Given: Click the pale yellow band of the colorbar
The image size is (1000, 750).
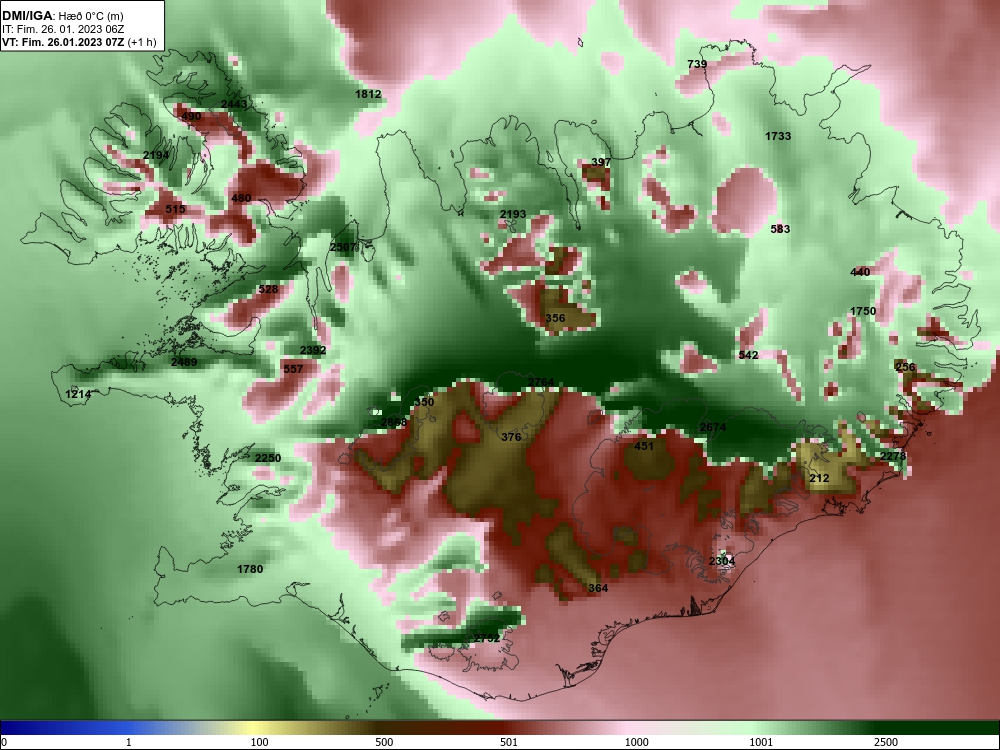Looking at the screenshot, I should (252, 728).
